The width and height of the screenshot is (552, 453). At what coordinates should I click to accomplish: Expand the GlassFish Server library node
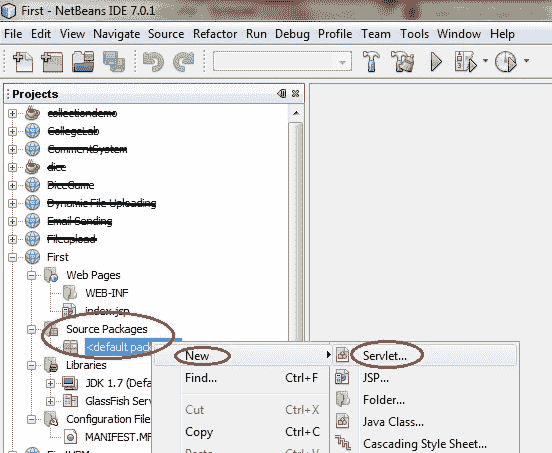[x=50, y=401]
